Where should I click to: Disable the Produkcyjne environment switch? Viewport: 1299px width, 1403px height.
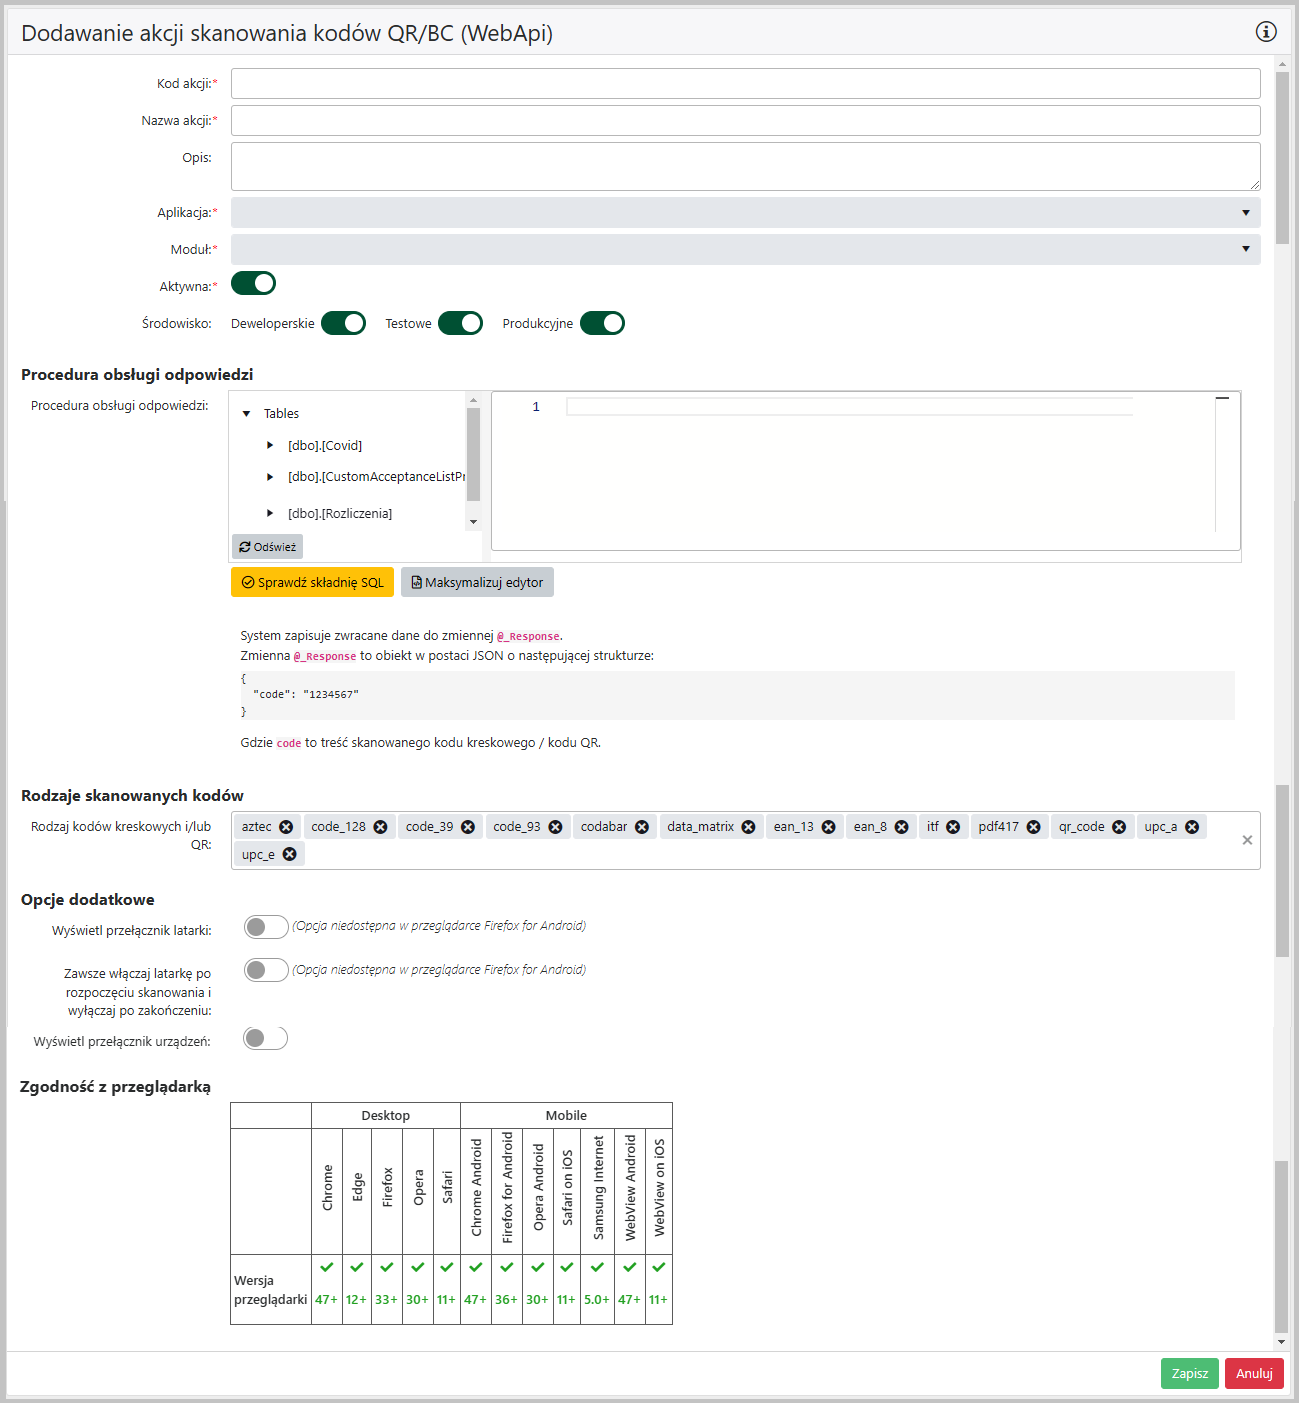(x=602, y=323)
